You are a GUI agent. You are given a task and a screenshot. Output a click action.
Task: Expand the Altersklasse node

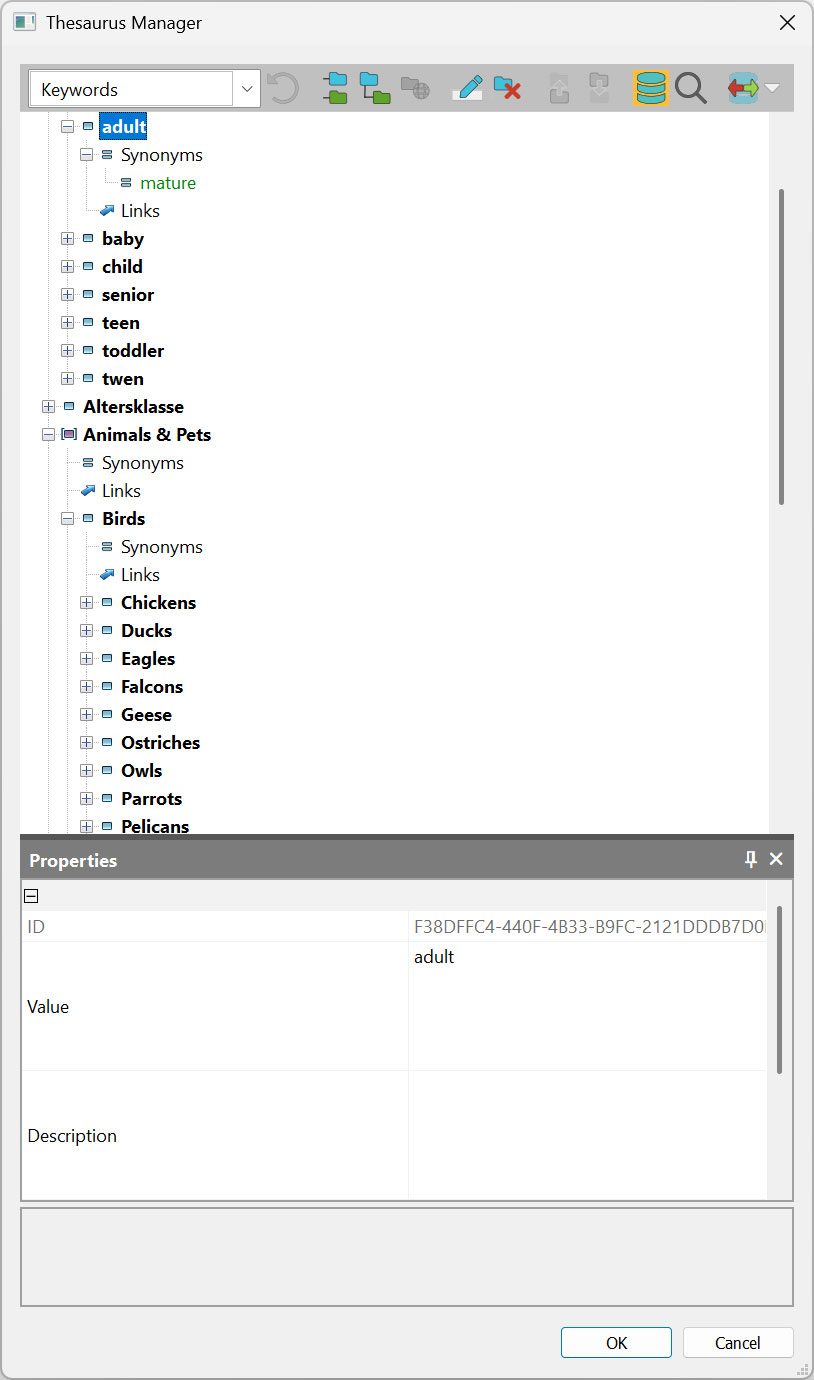click(49, 407)
